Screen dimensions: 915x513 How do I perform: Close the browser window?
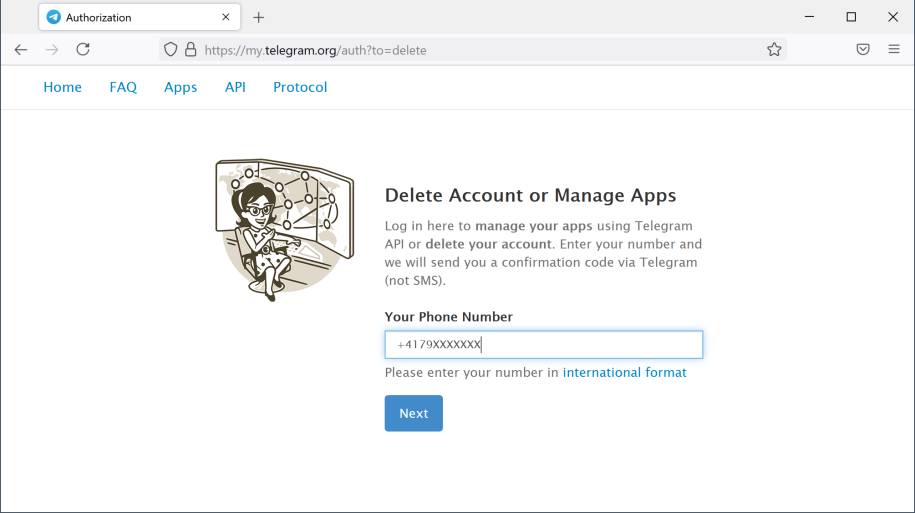(893, 17)
